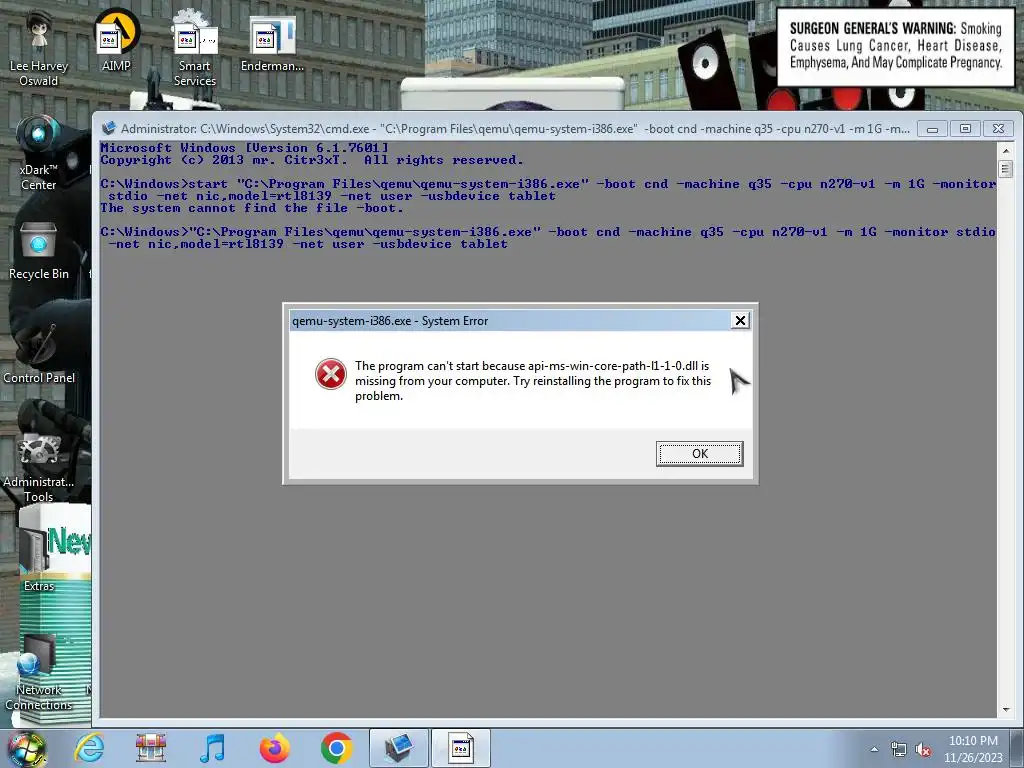This screenshot has height=768, width=1024.
Task: Click the muted volume tray icon
Action: [x=923, y=750]
